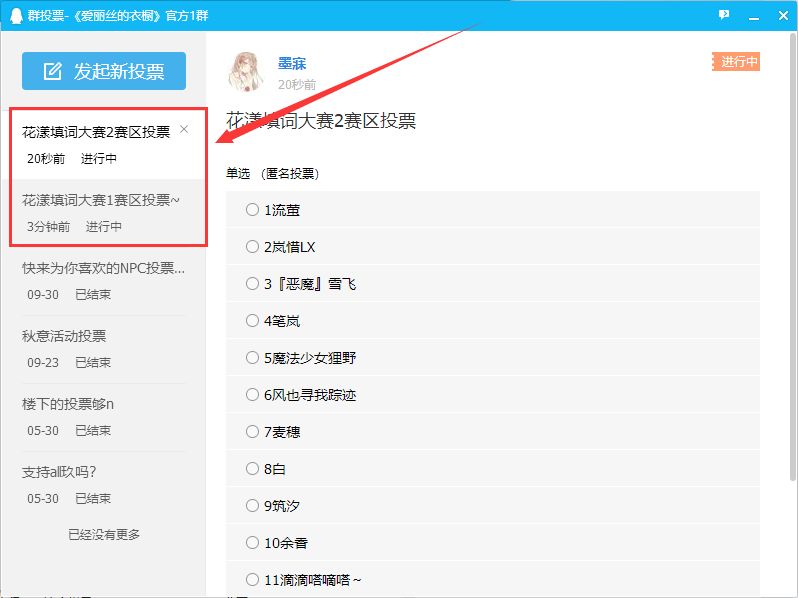Select option 2岚惜LX

493,247
